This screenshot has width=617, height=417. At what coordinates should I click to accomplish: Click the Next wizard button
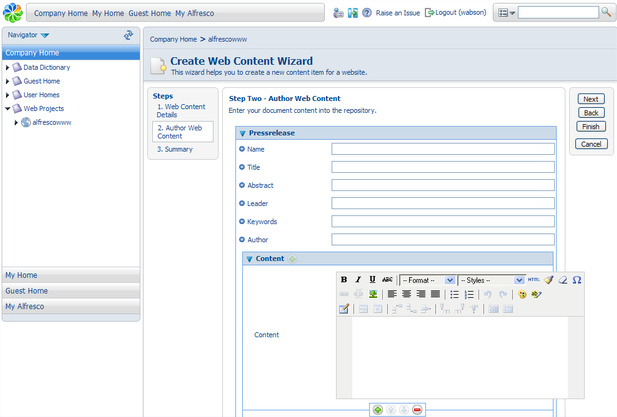[591, 99]
